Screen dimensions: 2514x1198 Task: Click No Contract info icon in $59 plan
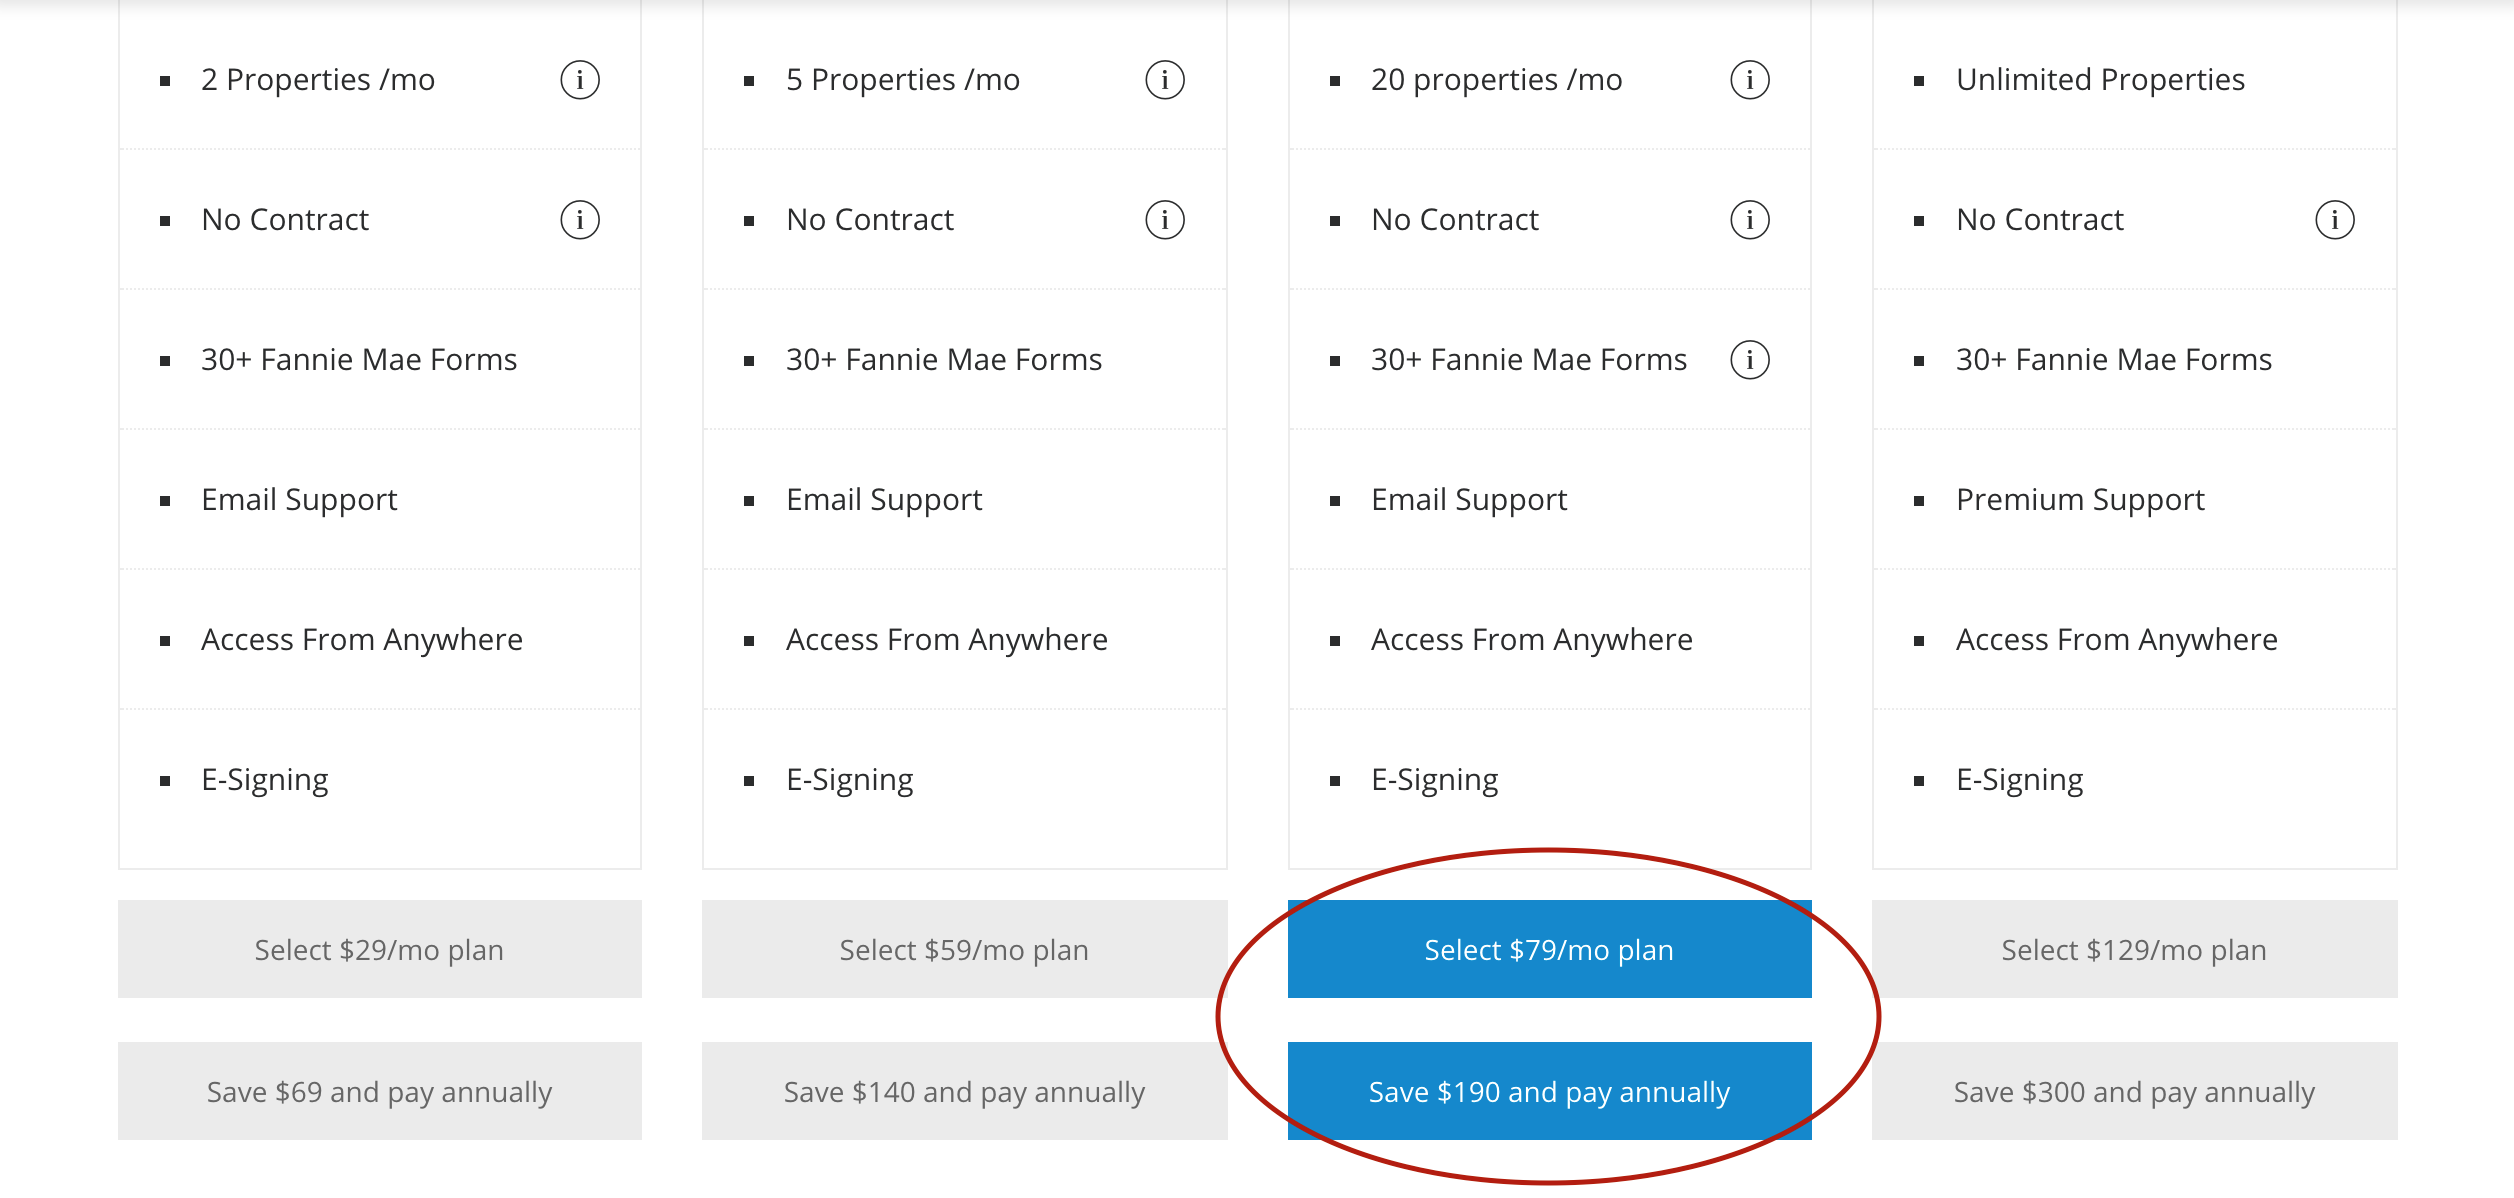[x=1165, y=220]
